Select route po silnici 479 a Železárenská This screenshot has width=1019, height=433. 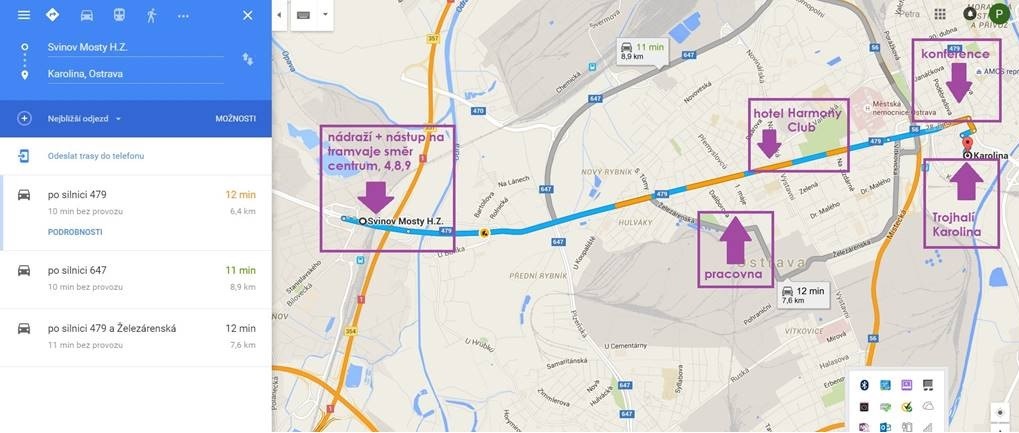coord(136,337)
